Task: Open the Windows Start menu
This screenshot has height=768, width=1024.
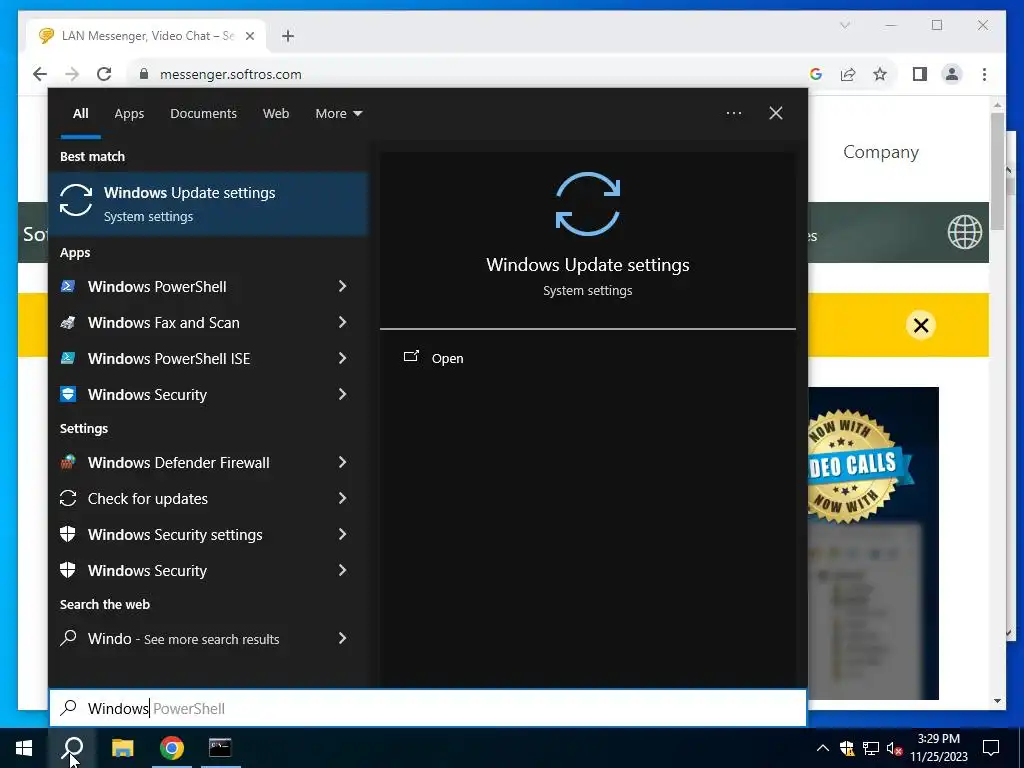Action: tap(24, 748)
